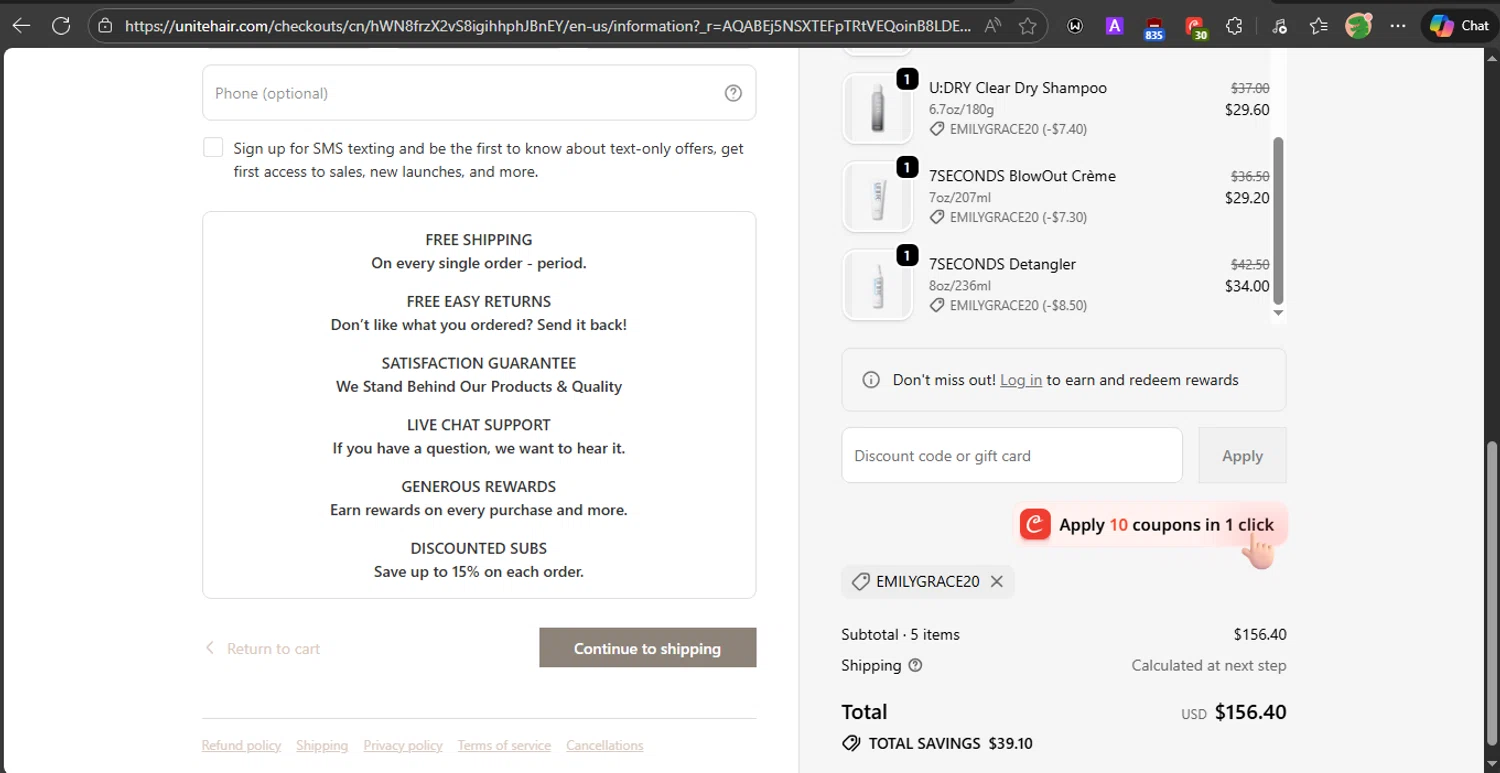Click the address bar URL
This screenshot has width=1500, height=773.
(547, 26)
